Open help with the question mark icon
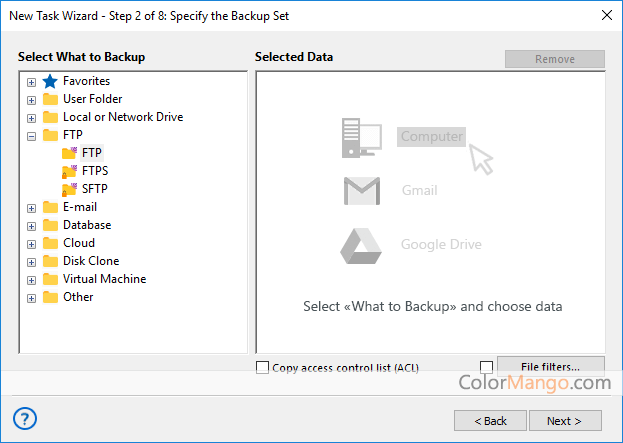Image resolution: width=623 pixels, height=443 pixels. pyautogui.click(x=27, y=418)
